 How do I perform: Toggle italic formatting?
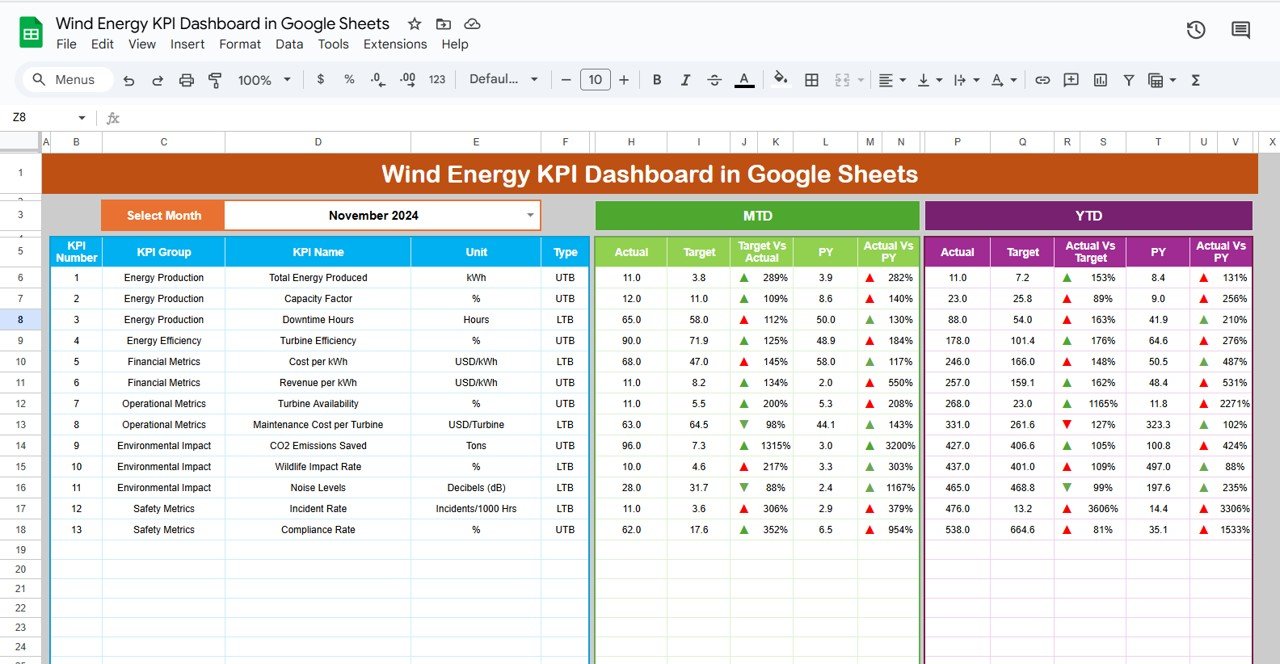click(686, 80)
